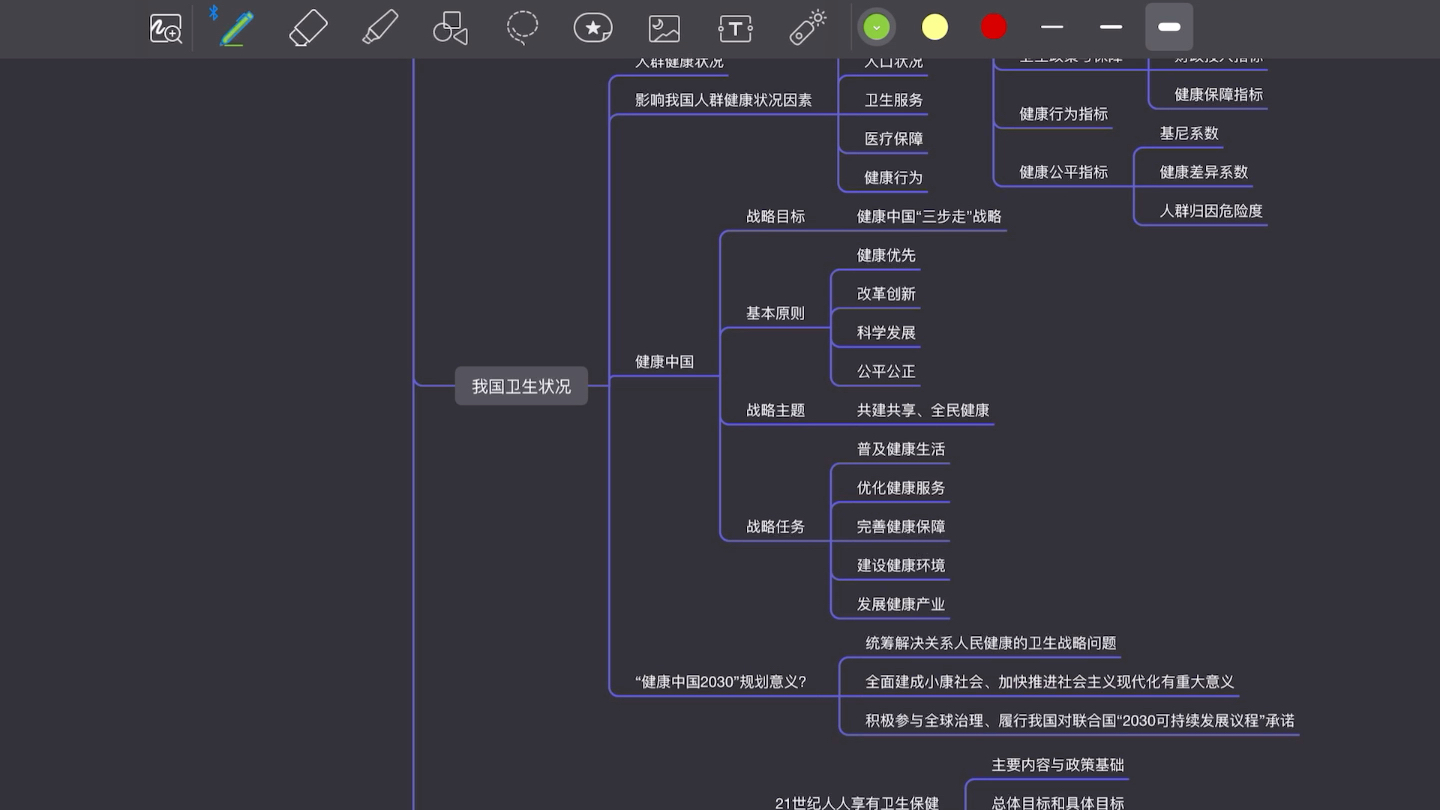This screenshot has width=1440, height=810.
Task: Click the 21世纪人人享有卫生保健 node
Action: [857, 802]
